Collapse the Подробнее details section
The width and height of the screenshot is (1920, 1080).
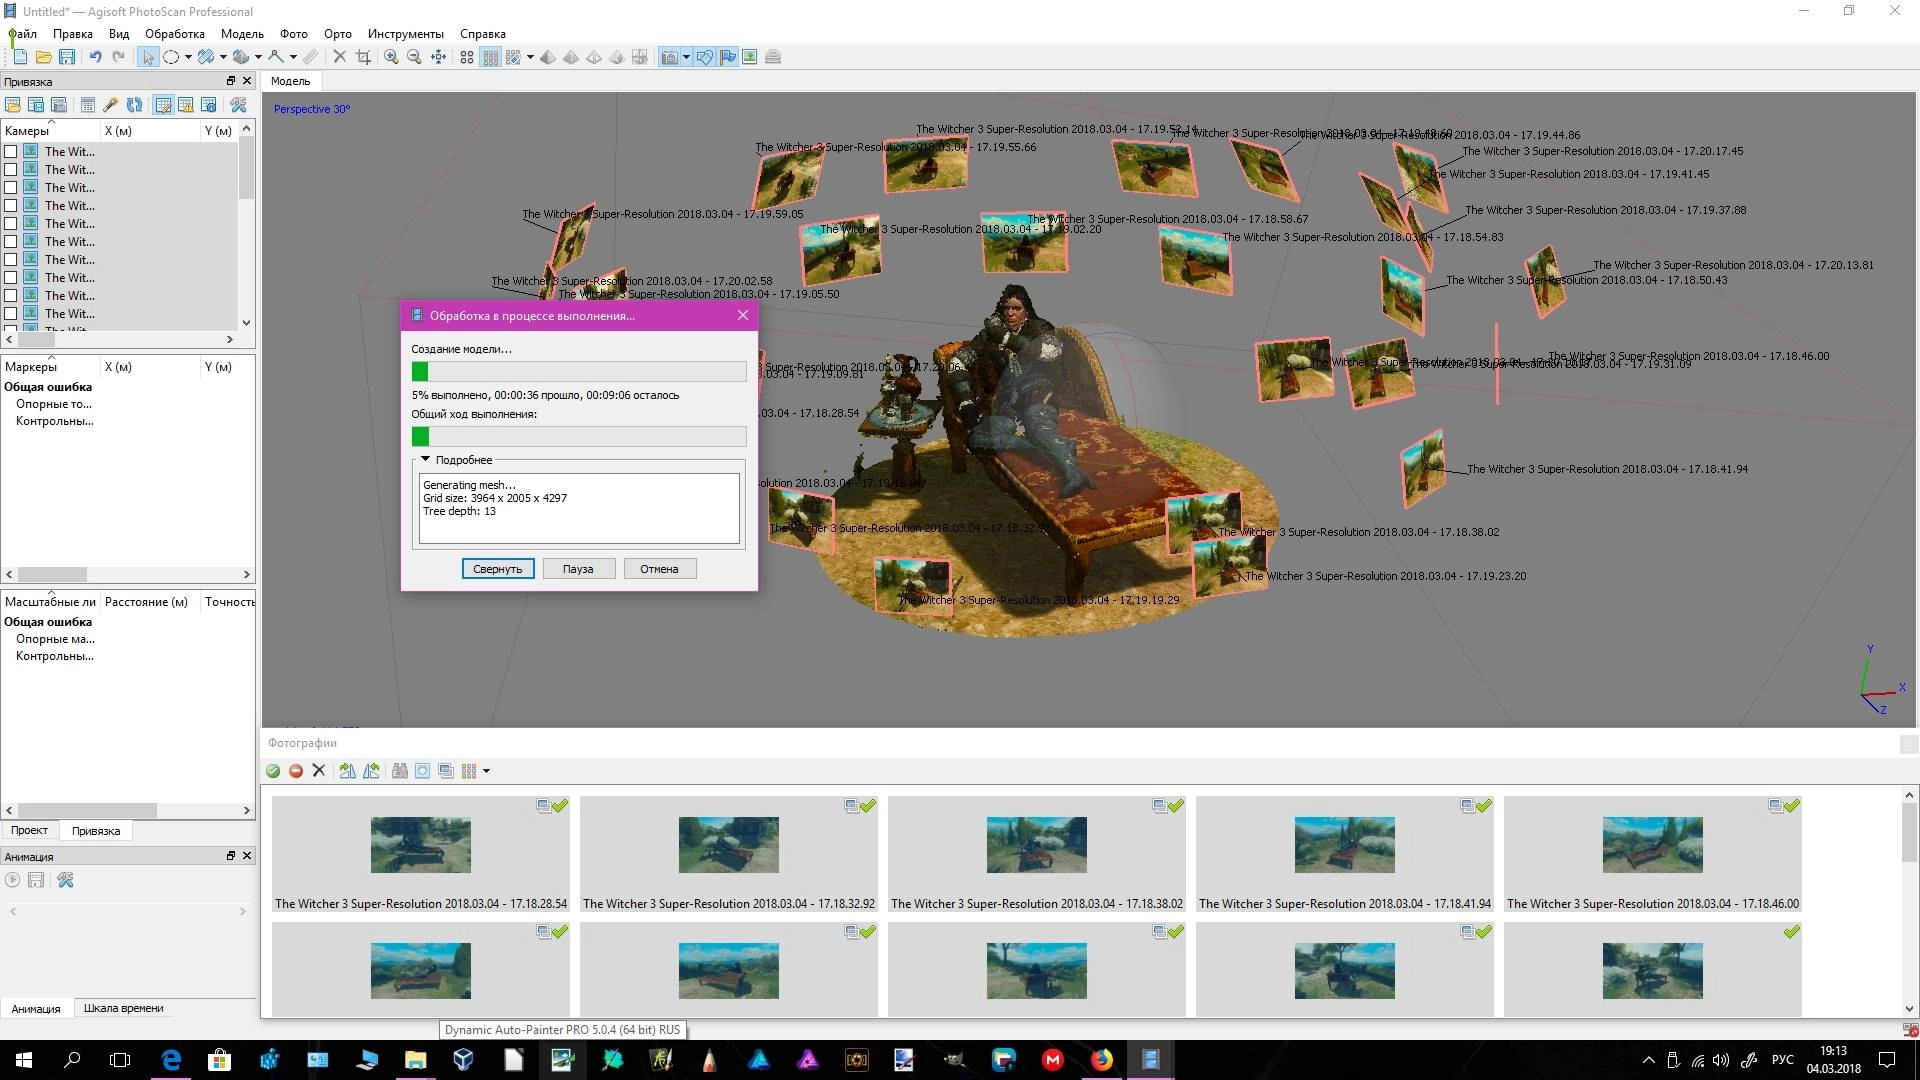tap(425, 460)
